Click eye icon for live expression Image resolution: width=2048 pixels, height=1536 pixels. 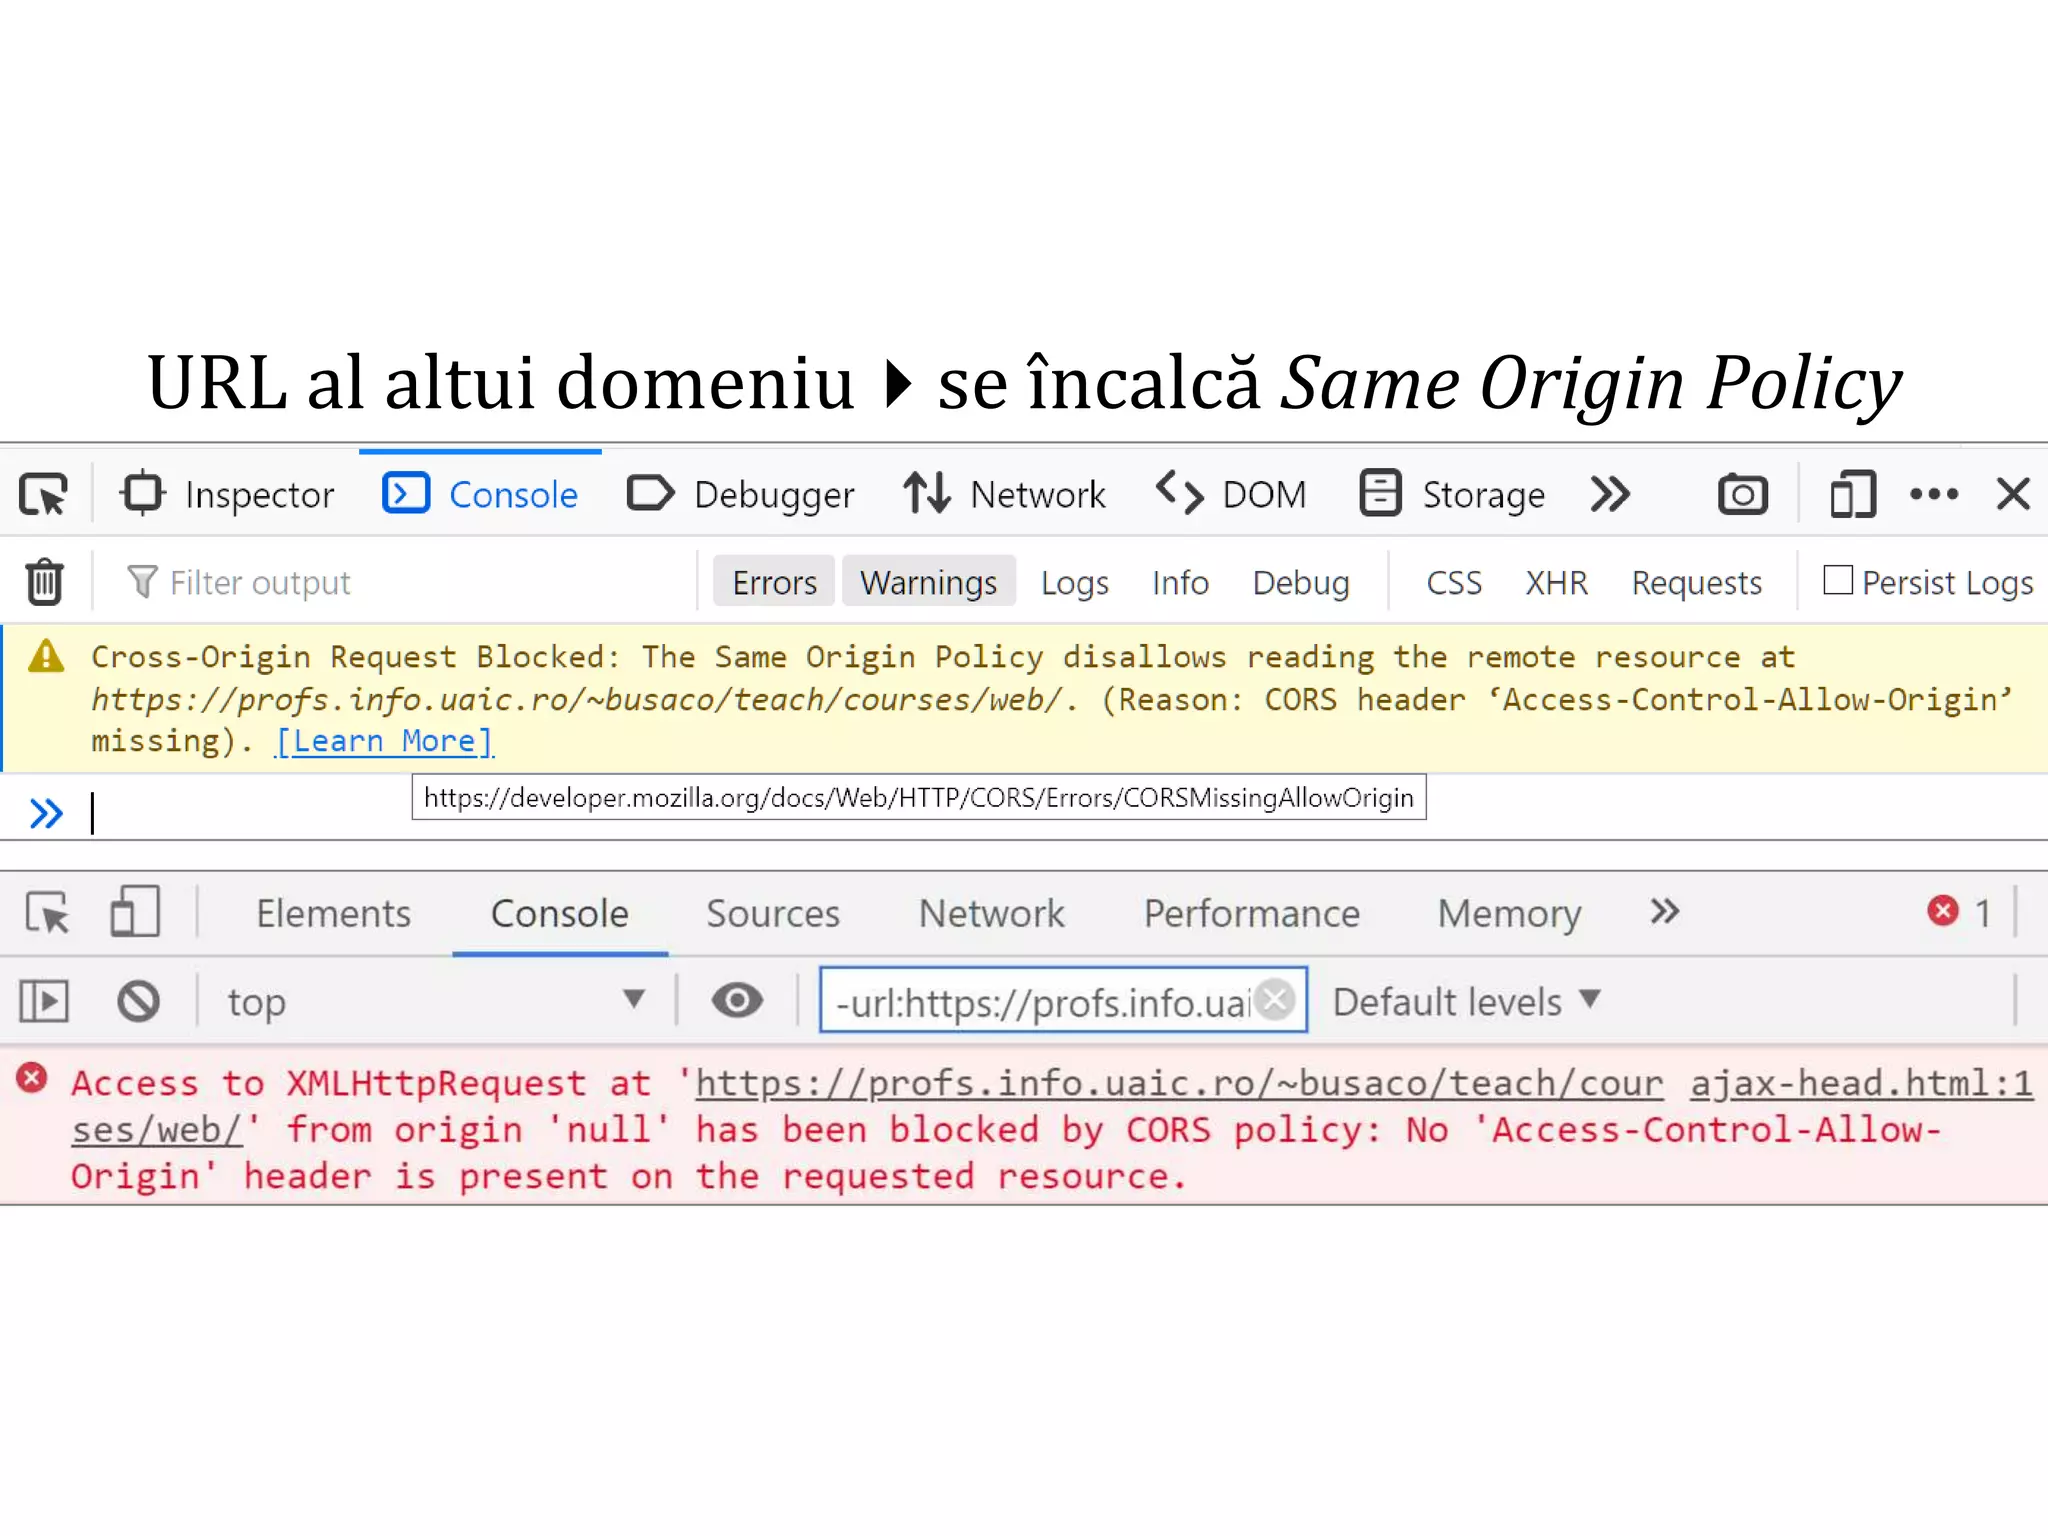point(737,1001)
